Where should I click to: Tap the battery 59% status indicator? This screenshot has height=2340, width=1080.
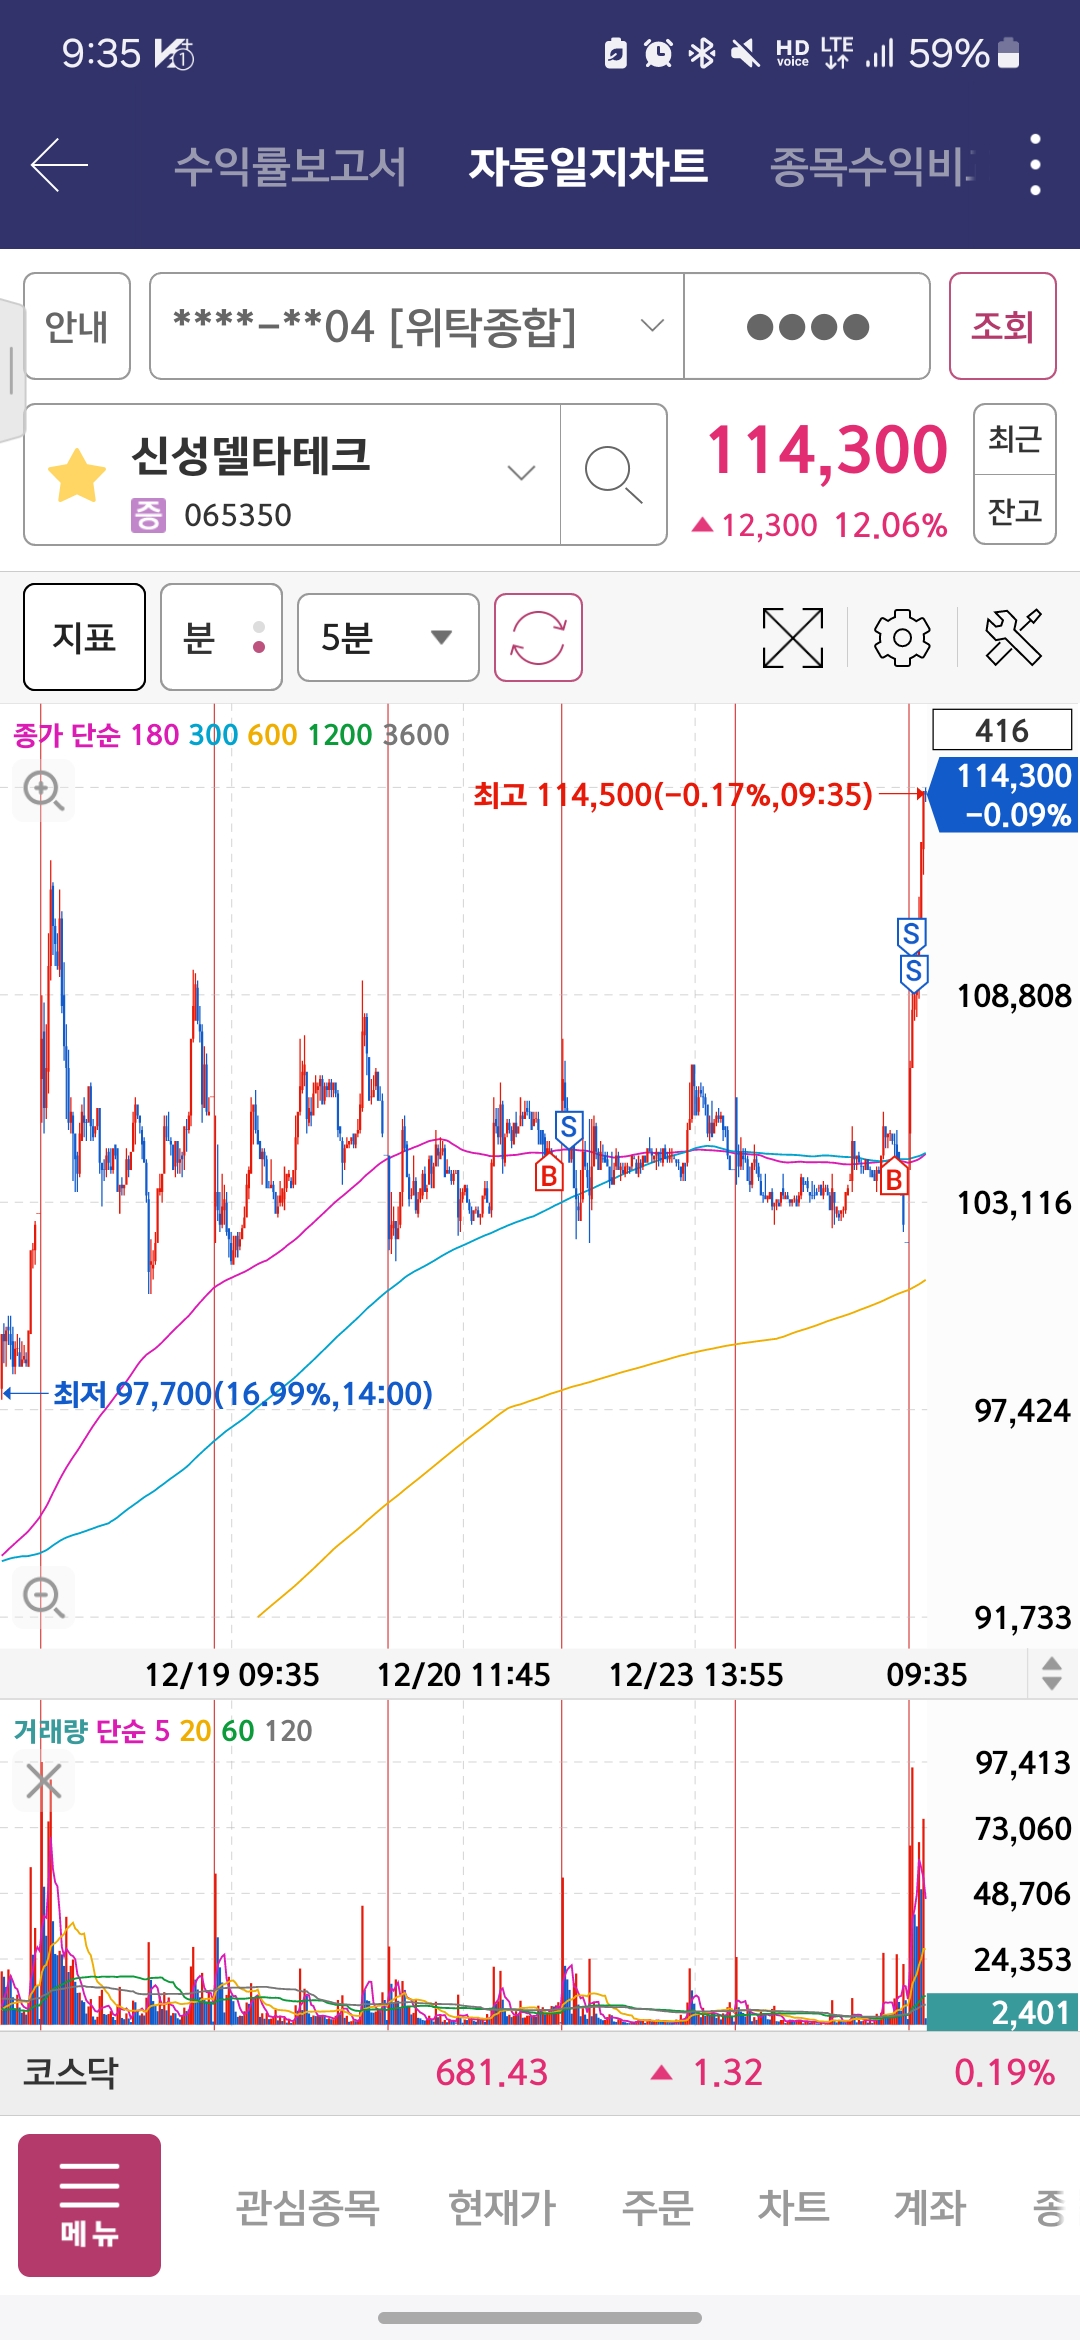click(x=963, y=53)
